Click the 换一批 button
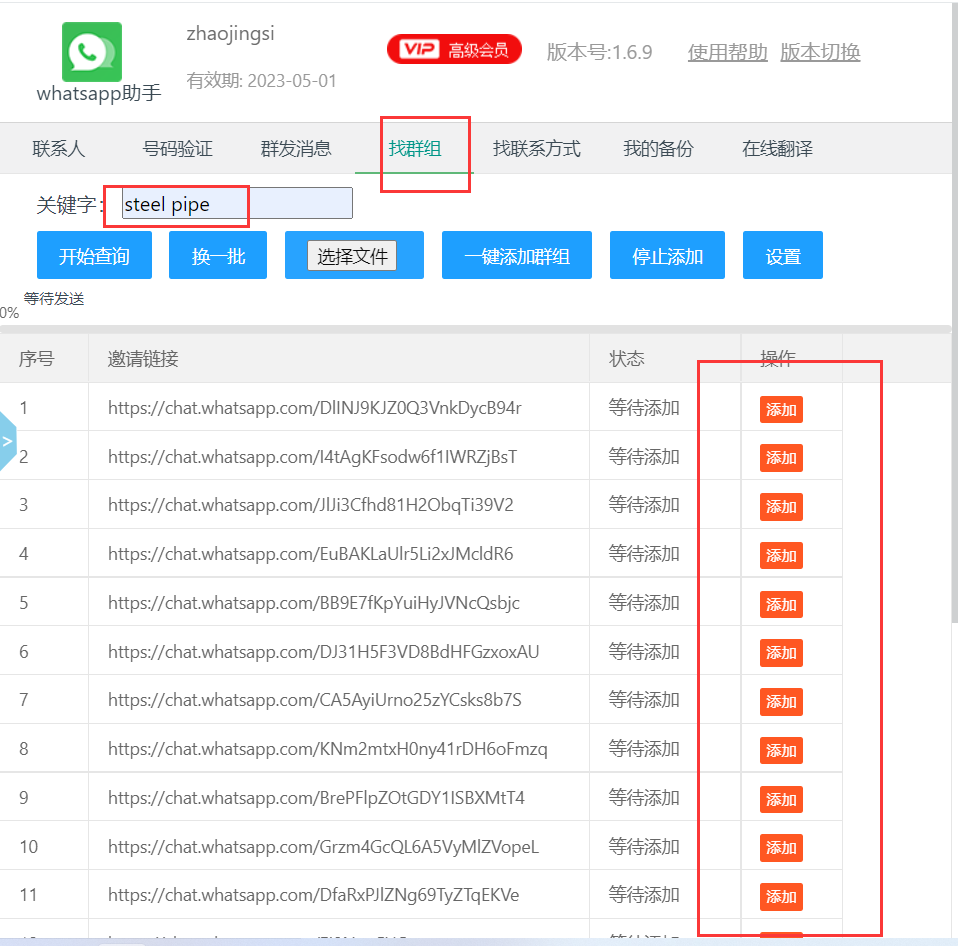 (219, 256)
